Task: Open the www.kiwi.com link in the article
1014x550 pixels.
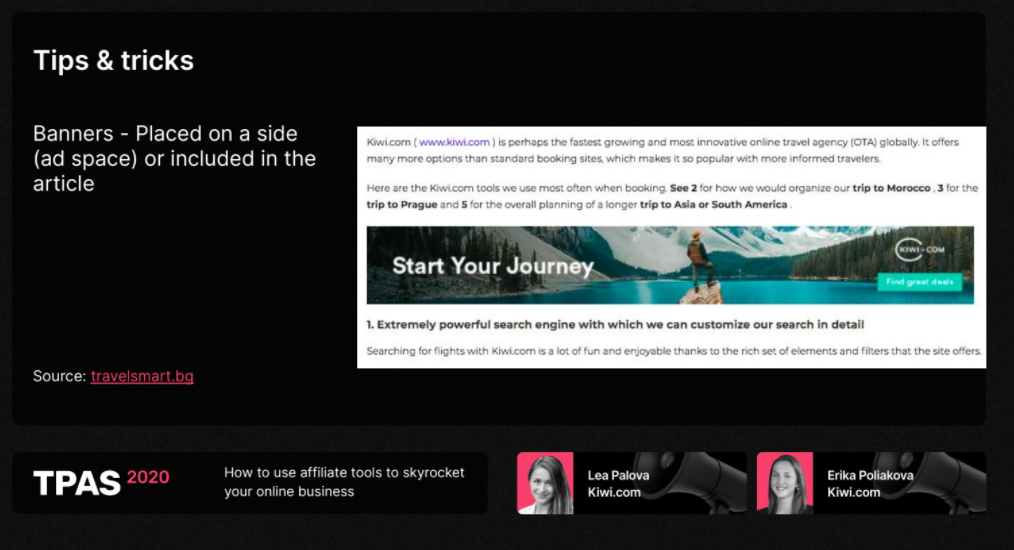Action: pyautogui.click(x=454, y=142)
